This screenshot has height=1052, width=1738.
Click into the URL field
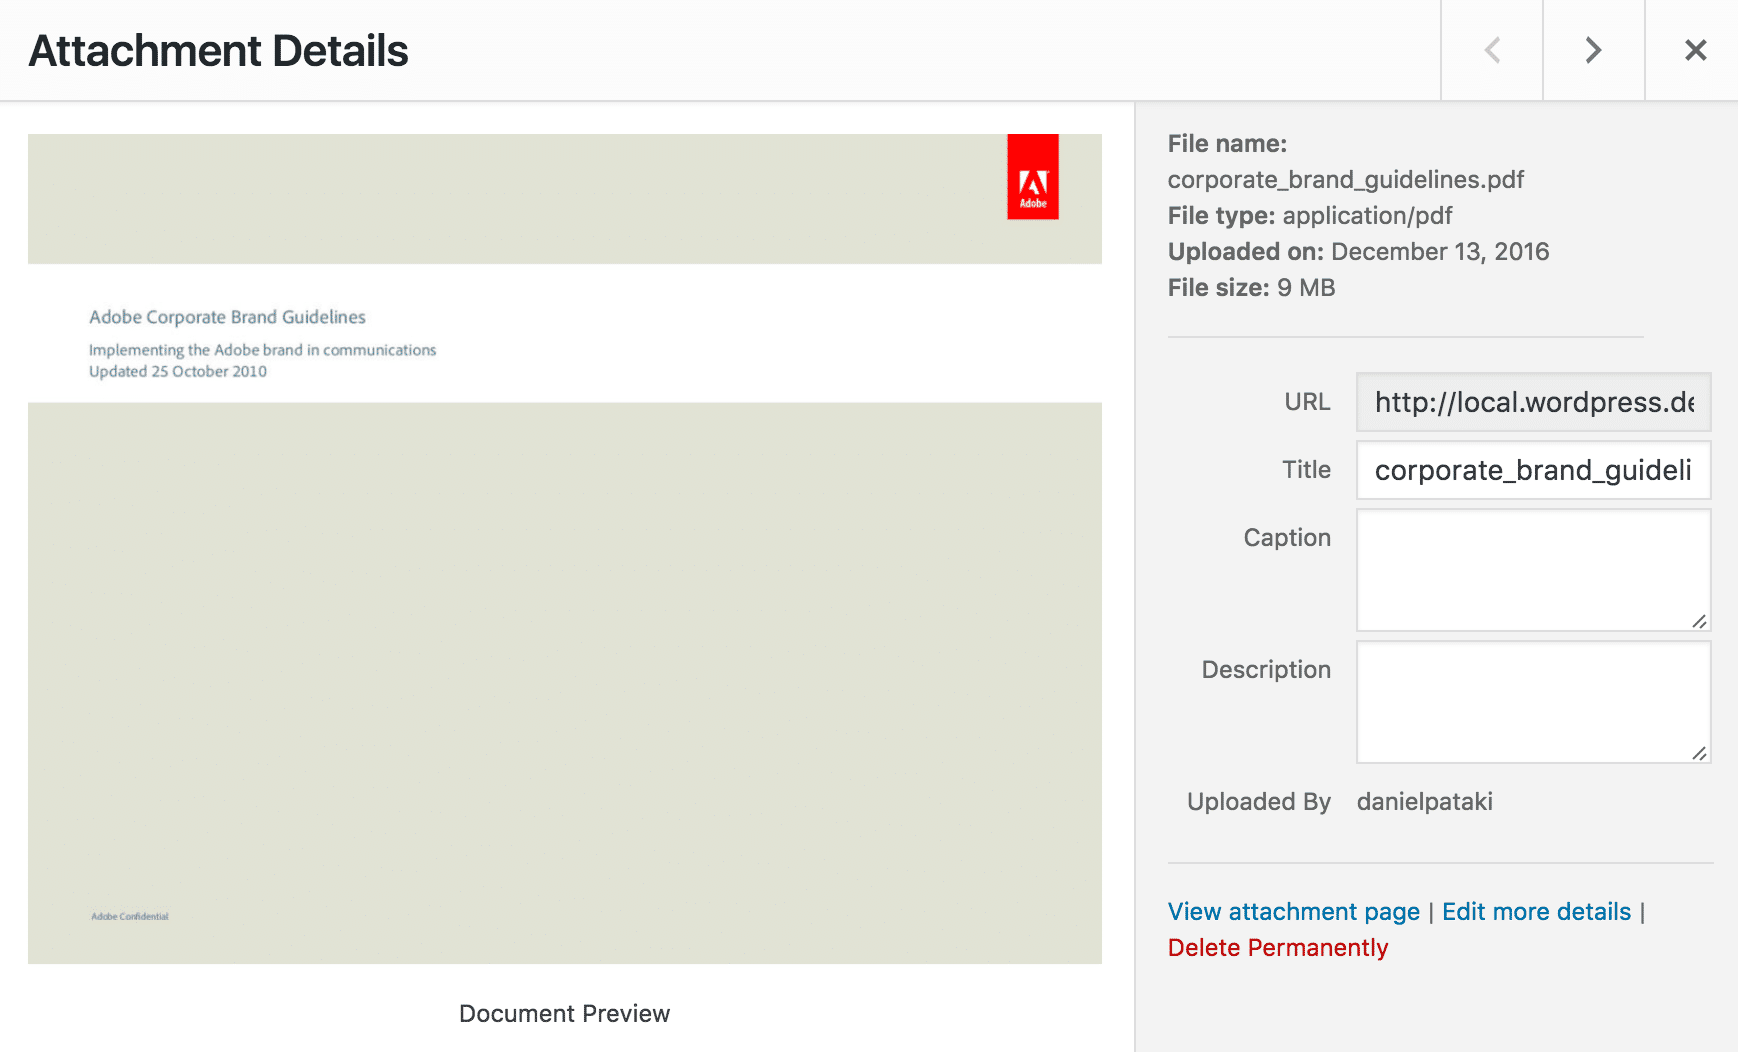point(1533,402)
